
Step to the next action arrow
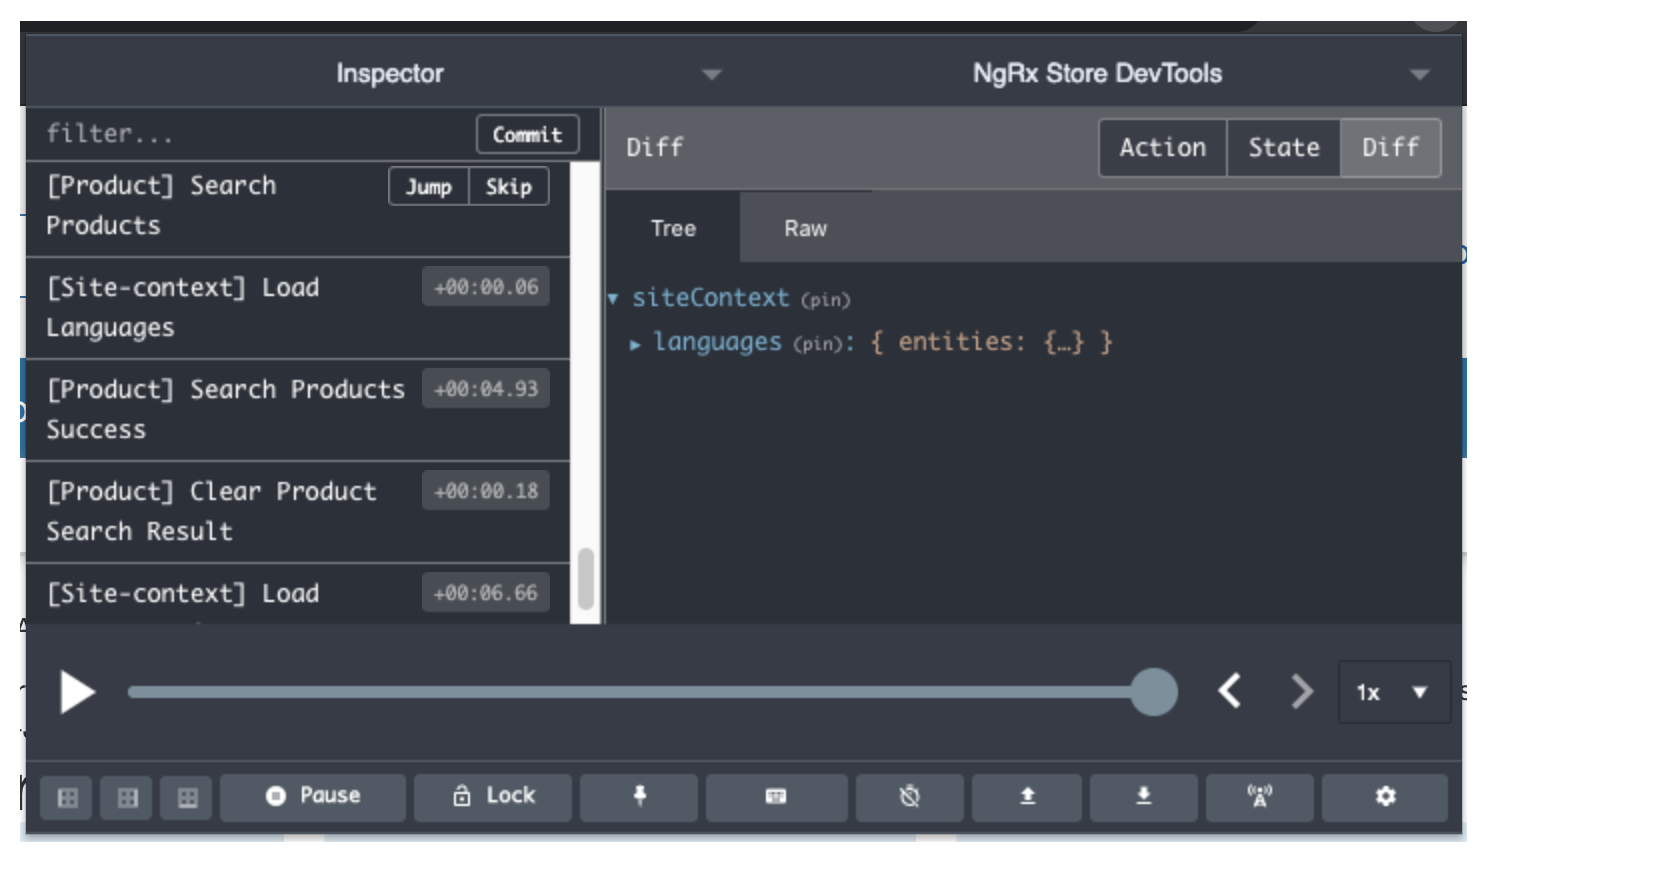pos(1301,691)
